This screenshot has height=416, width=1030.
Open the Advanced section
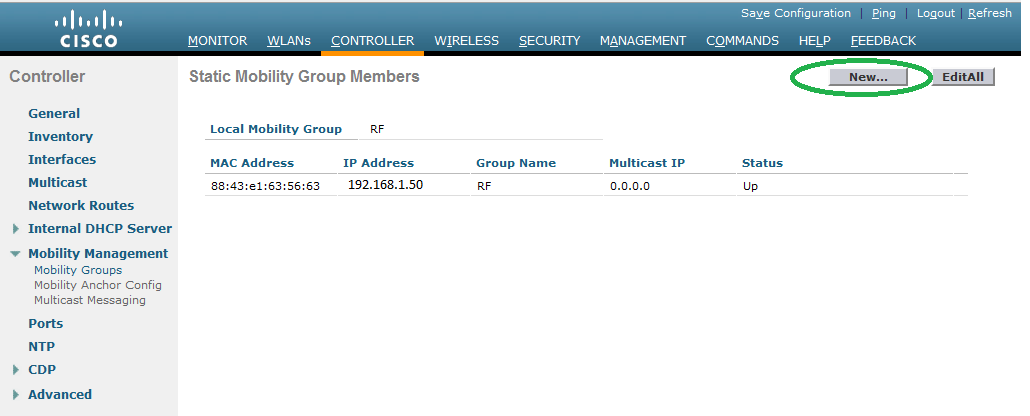pyautogui.click(x=60, y=394)
